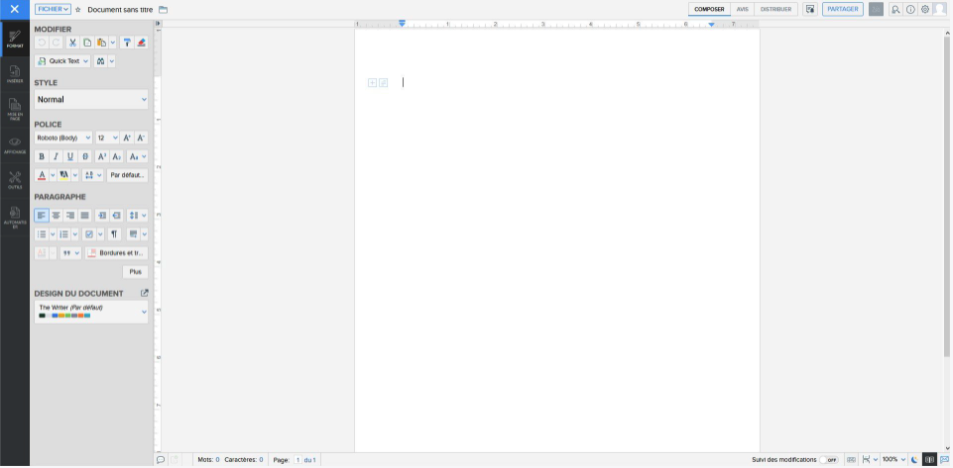Center-align the paragraph
The width and height of the screenshot is (953, 468).
(56, 215)
